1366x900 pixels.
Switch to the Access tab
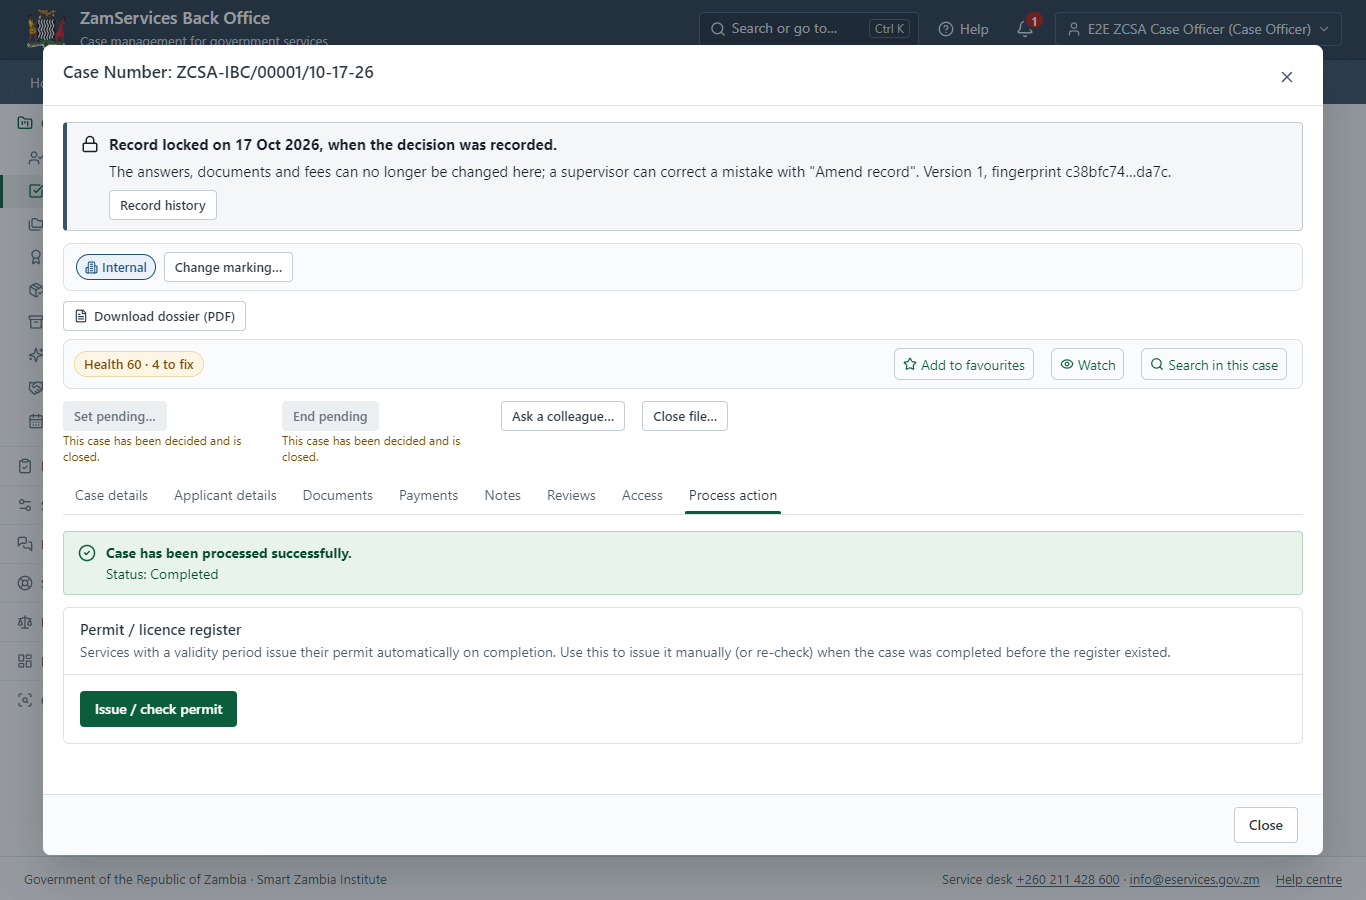coord(642,495)
